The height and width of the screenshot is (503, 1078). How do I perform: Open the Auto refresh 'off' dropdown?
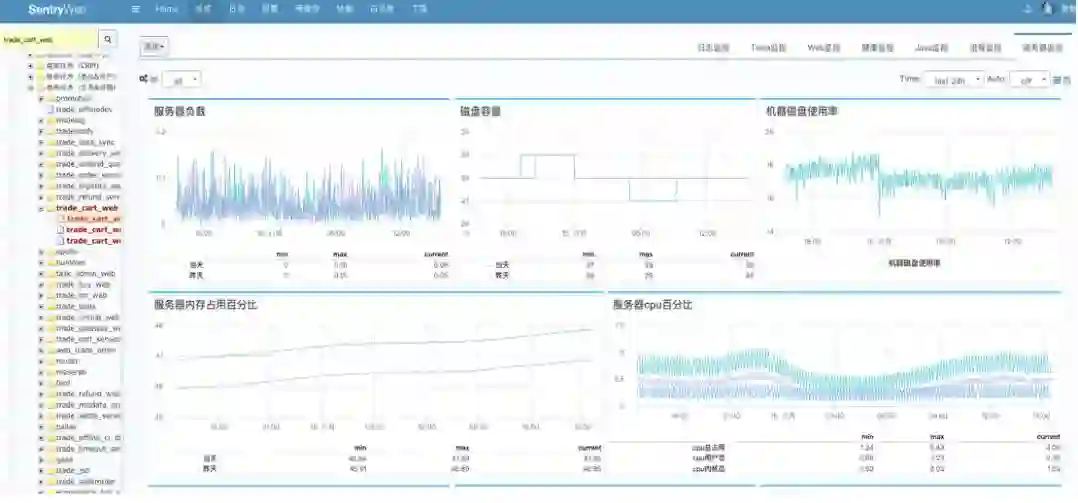coord(1029,80)
